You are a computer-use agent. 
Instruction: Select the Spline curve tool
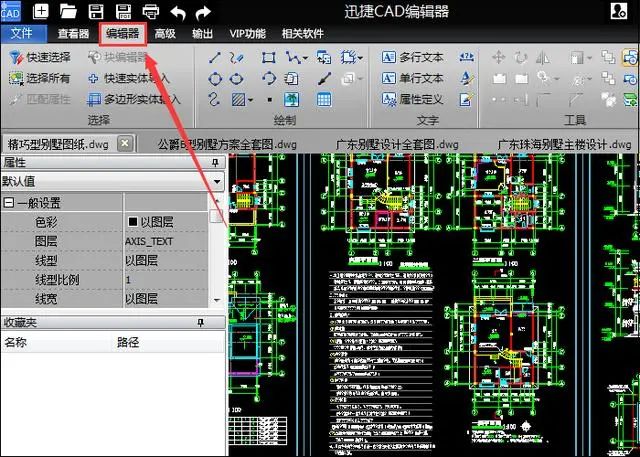(x=214, y=99)
